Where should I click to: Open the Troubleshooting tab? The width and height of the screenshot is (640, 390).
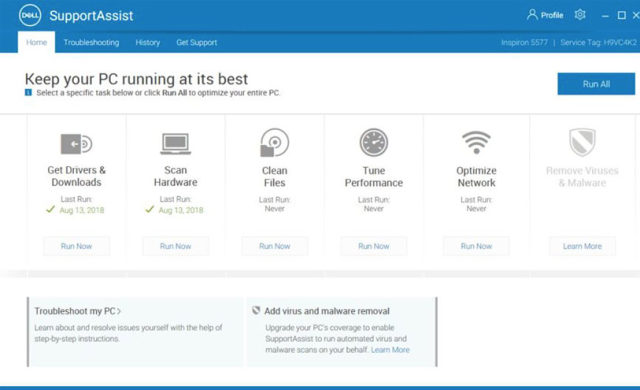pos(91,42)
